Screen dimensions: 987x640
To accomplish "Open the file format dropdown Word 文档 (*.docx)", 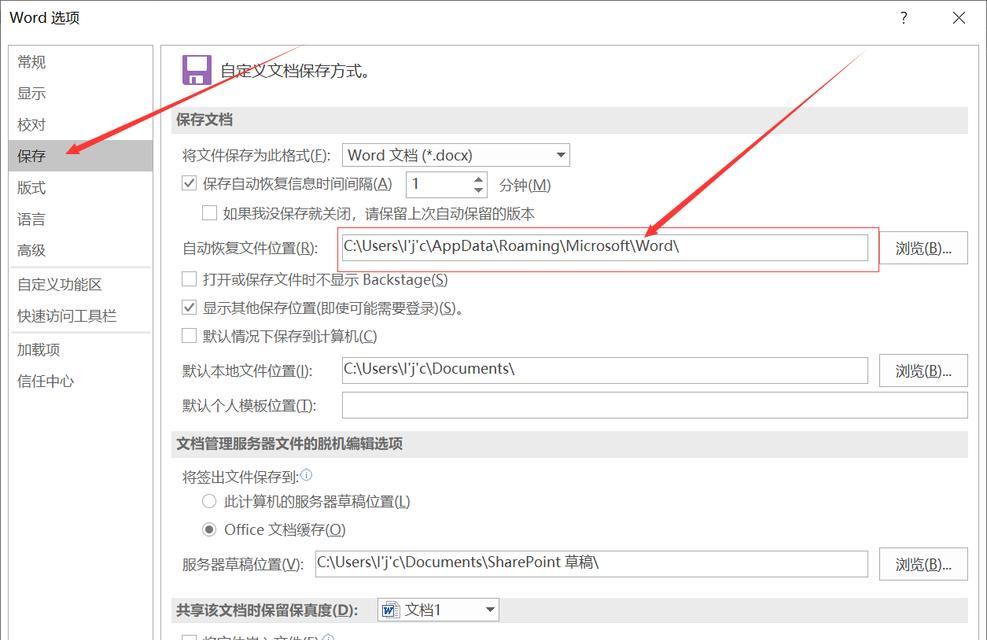I will click(456, 155).
